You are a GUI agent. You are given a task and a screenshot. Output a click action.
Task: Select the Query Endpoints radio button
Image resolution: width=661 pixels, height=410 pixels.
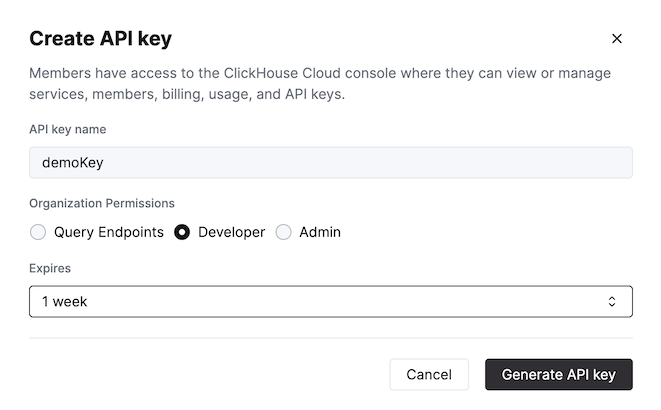click(38, 232)
